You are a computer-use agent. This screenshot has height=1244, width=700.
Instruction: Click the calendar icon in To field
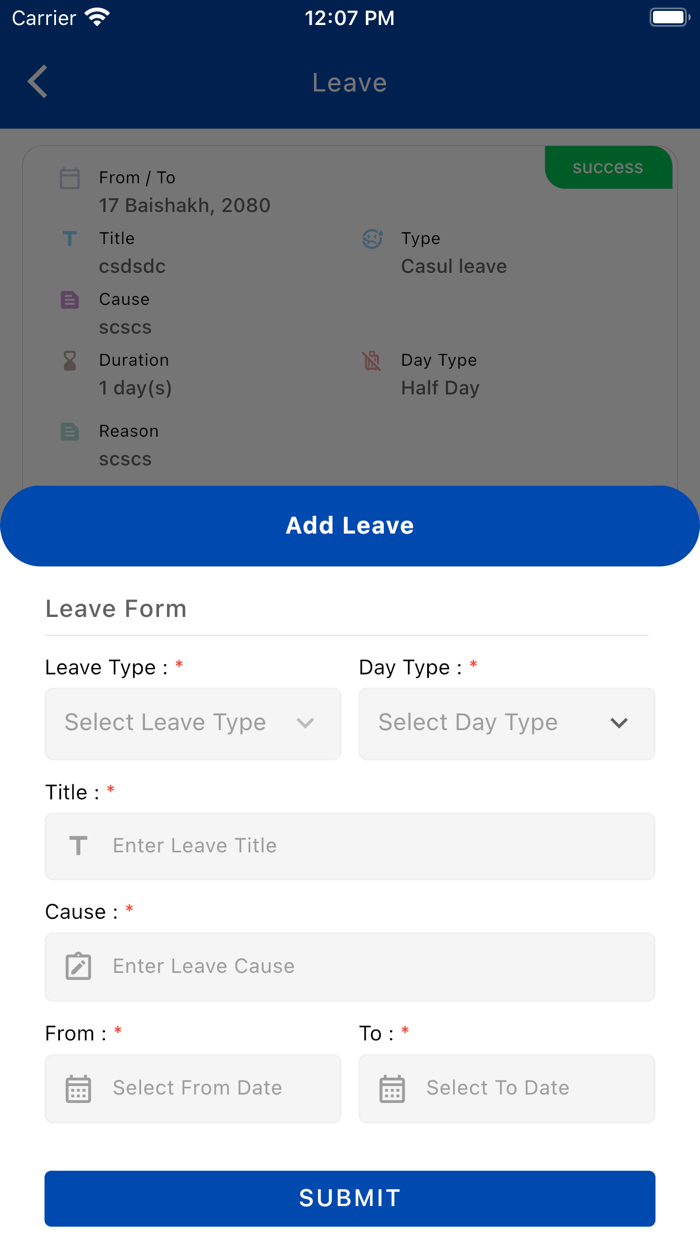tap(392, 1089)
